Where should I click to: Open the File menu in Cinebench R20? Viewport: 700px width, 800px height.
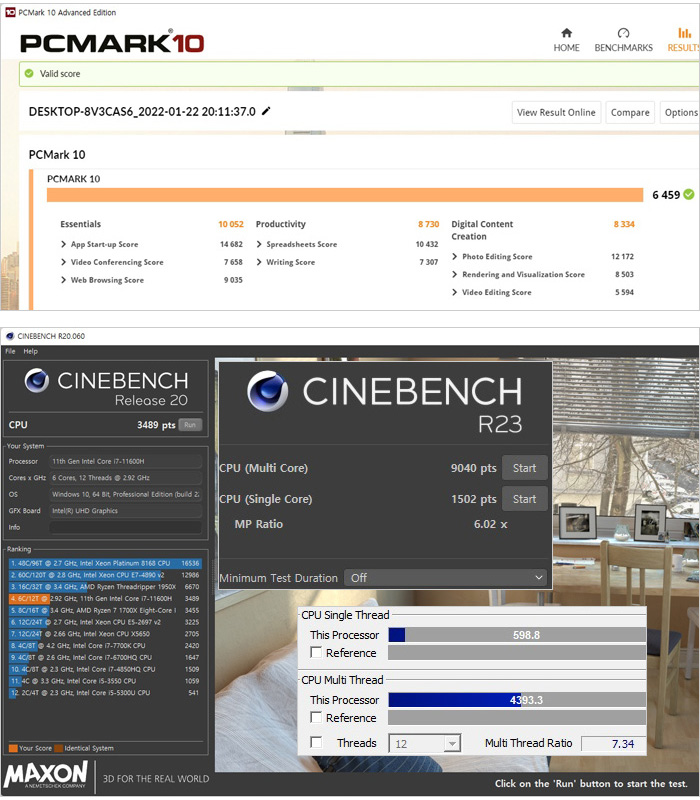point(10,351)
